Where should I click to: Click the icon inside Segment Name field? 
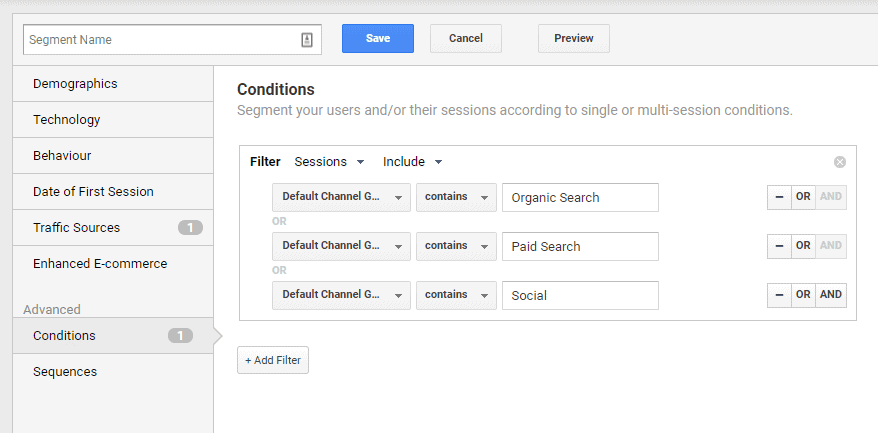307,40
